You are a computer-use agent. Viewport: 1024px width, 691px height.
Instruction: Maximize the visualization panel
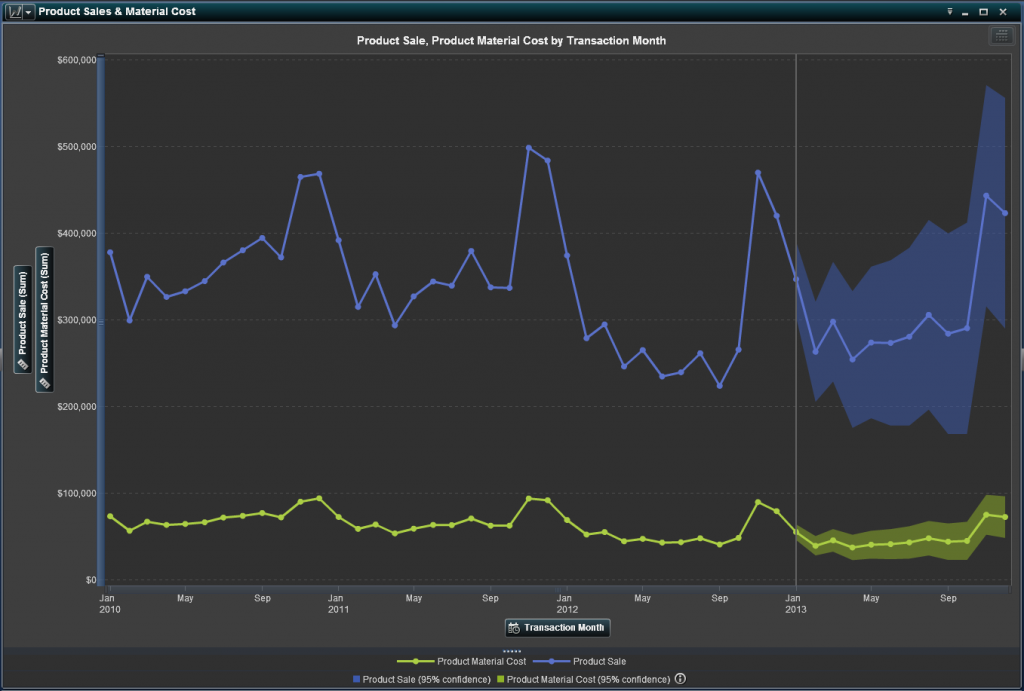point(984,11)
